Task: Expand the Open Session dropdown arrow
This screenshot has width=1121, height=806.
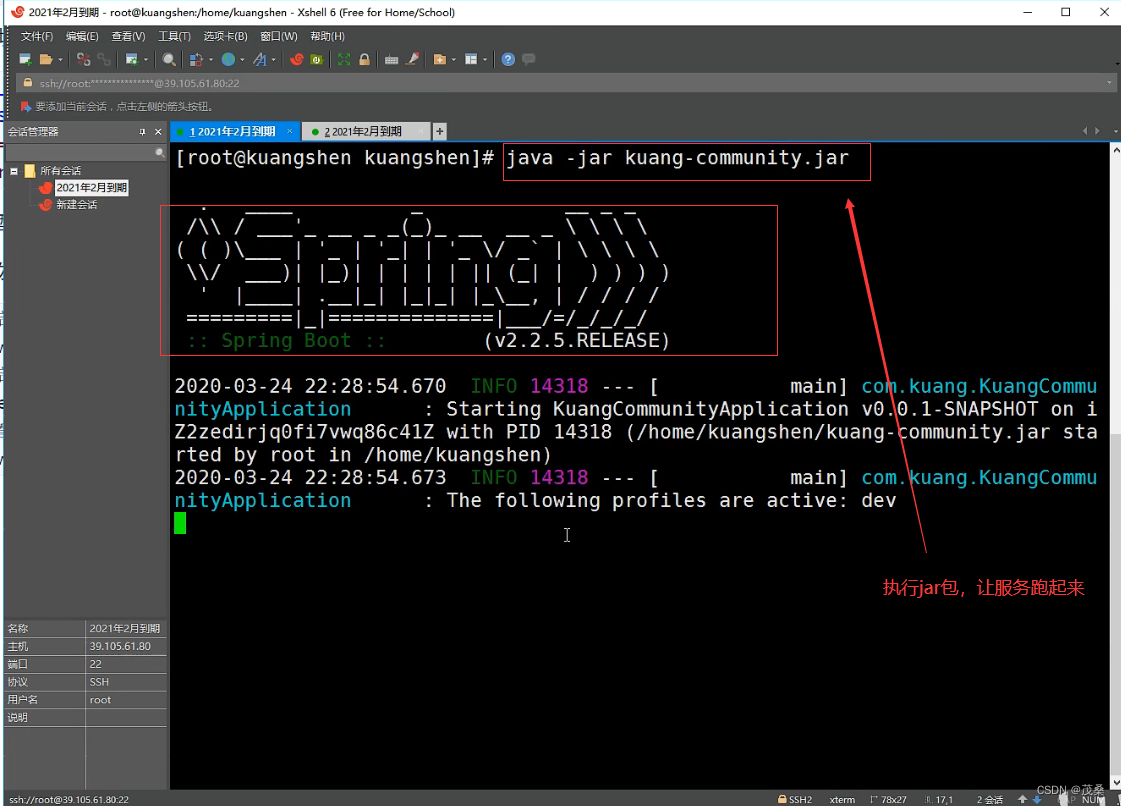Action: [x=60, y=59]
